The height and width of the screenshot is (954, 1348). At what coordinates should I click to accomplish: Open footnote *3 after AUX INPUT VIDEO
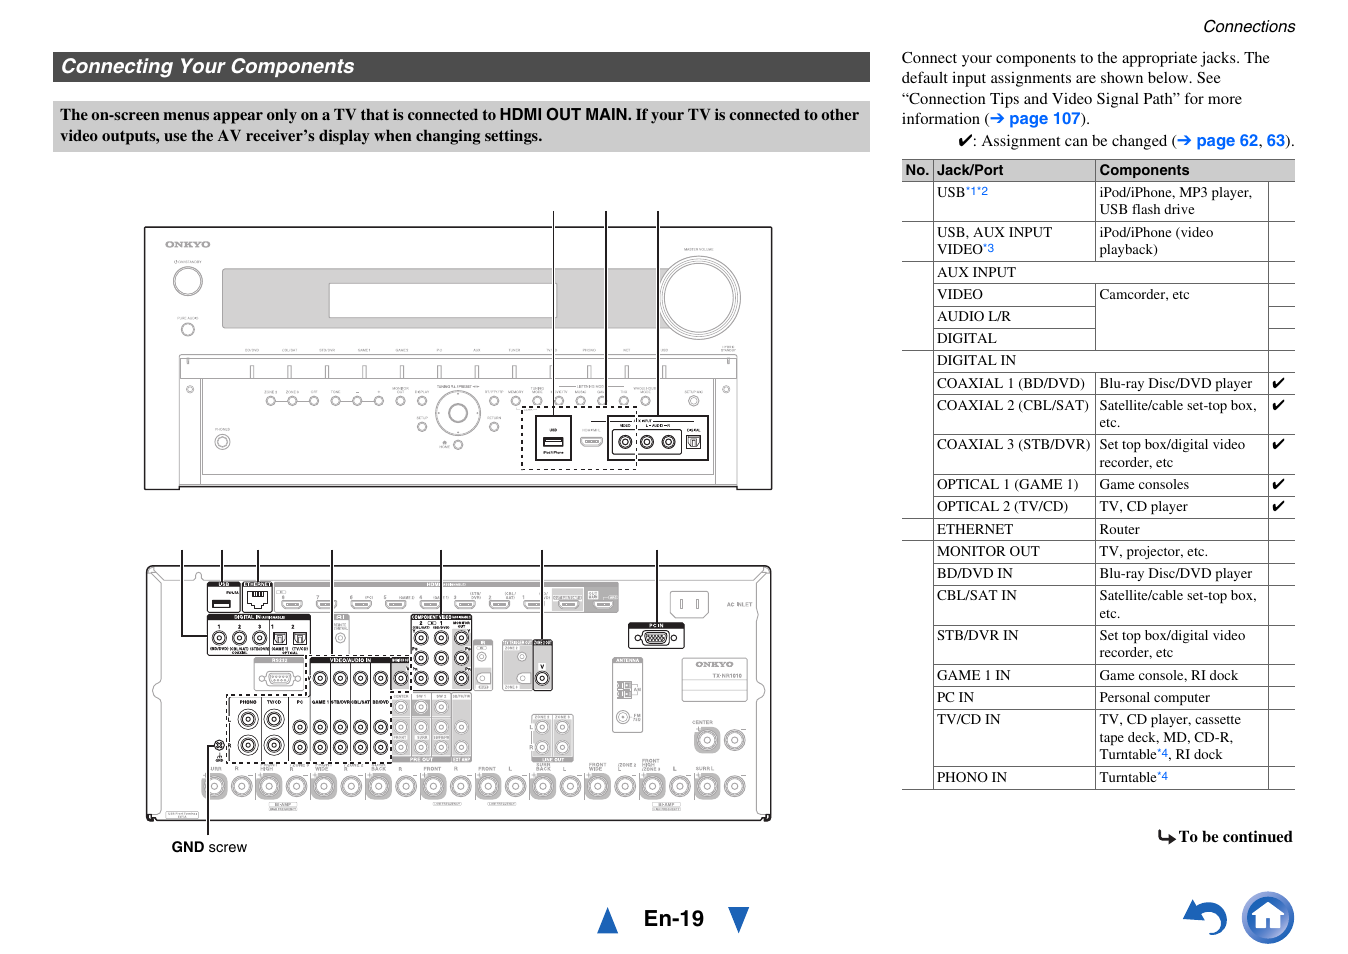pyautogui.click(x=989, y=248)
